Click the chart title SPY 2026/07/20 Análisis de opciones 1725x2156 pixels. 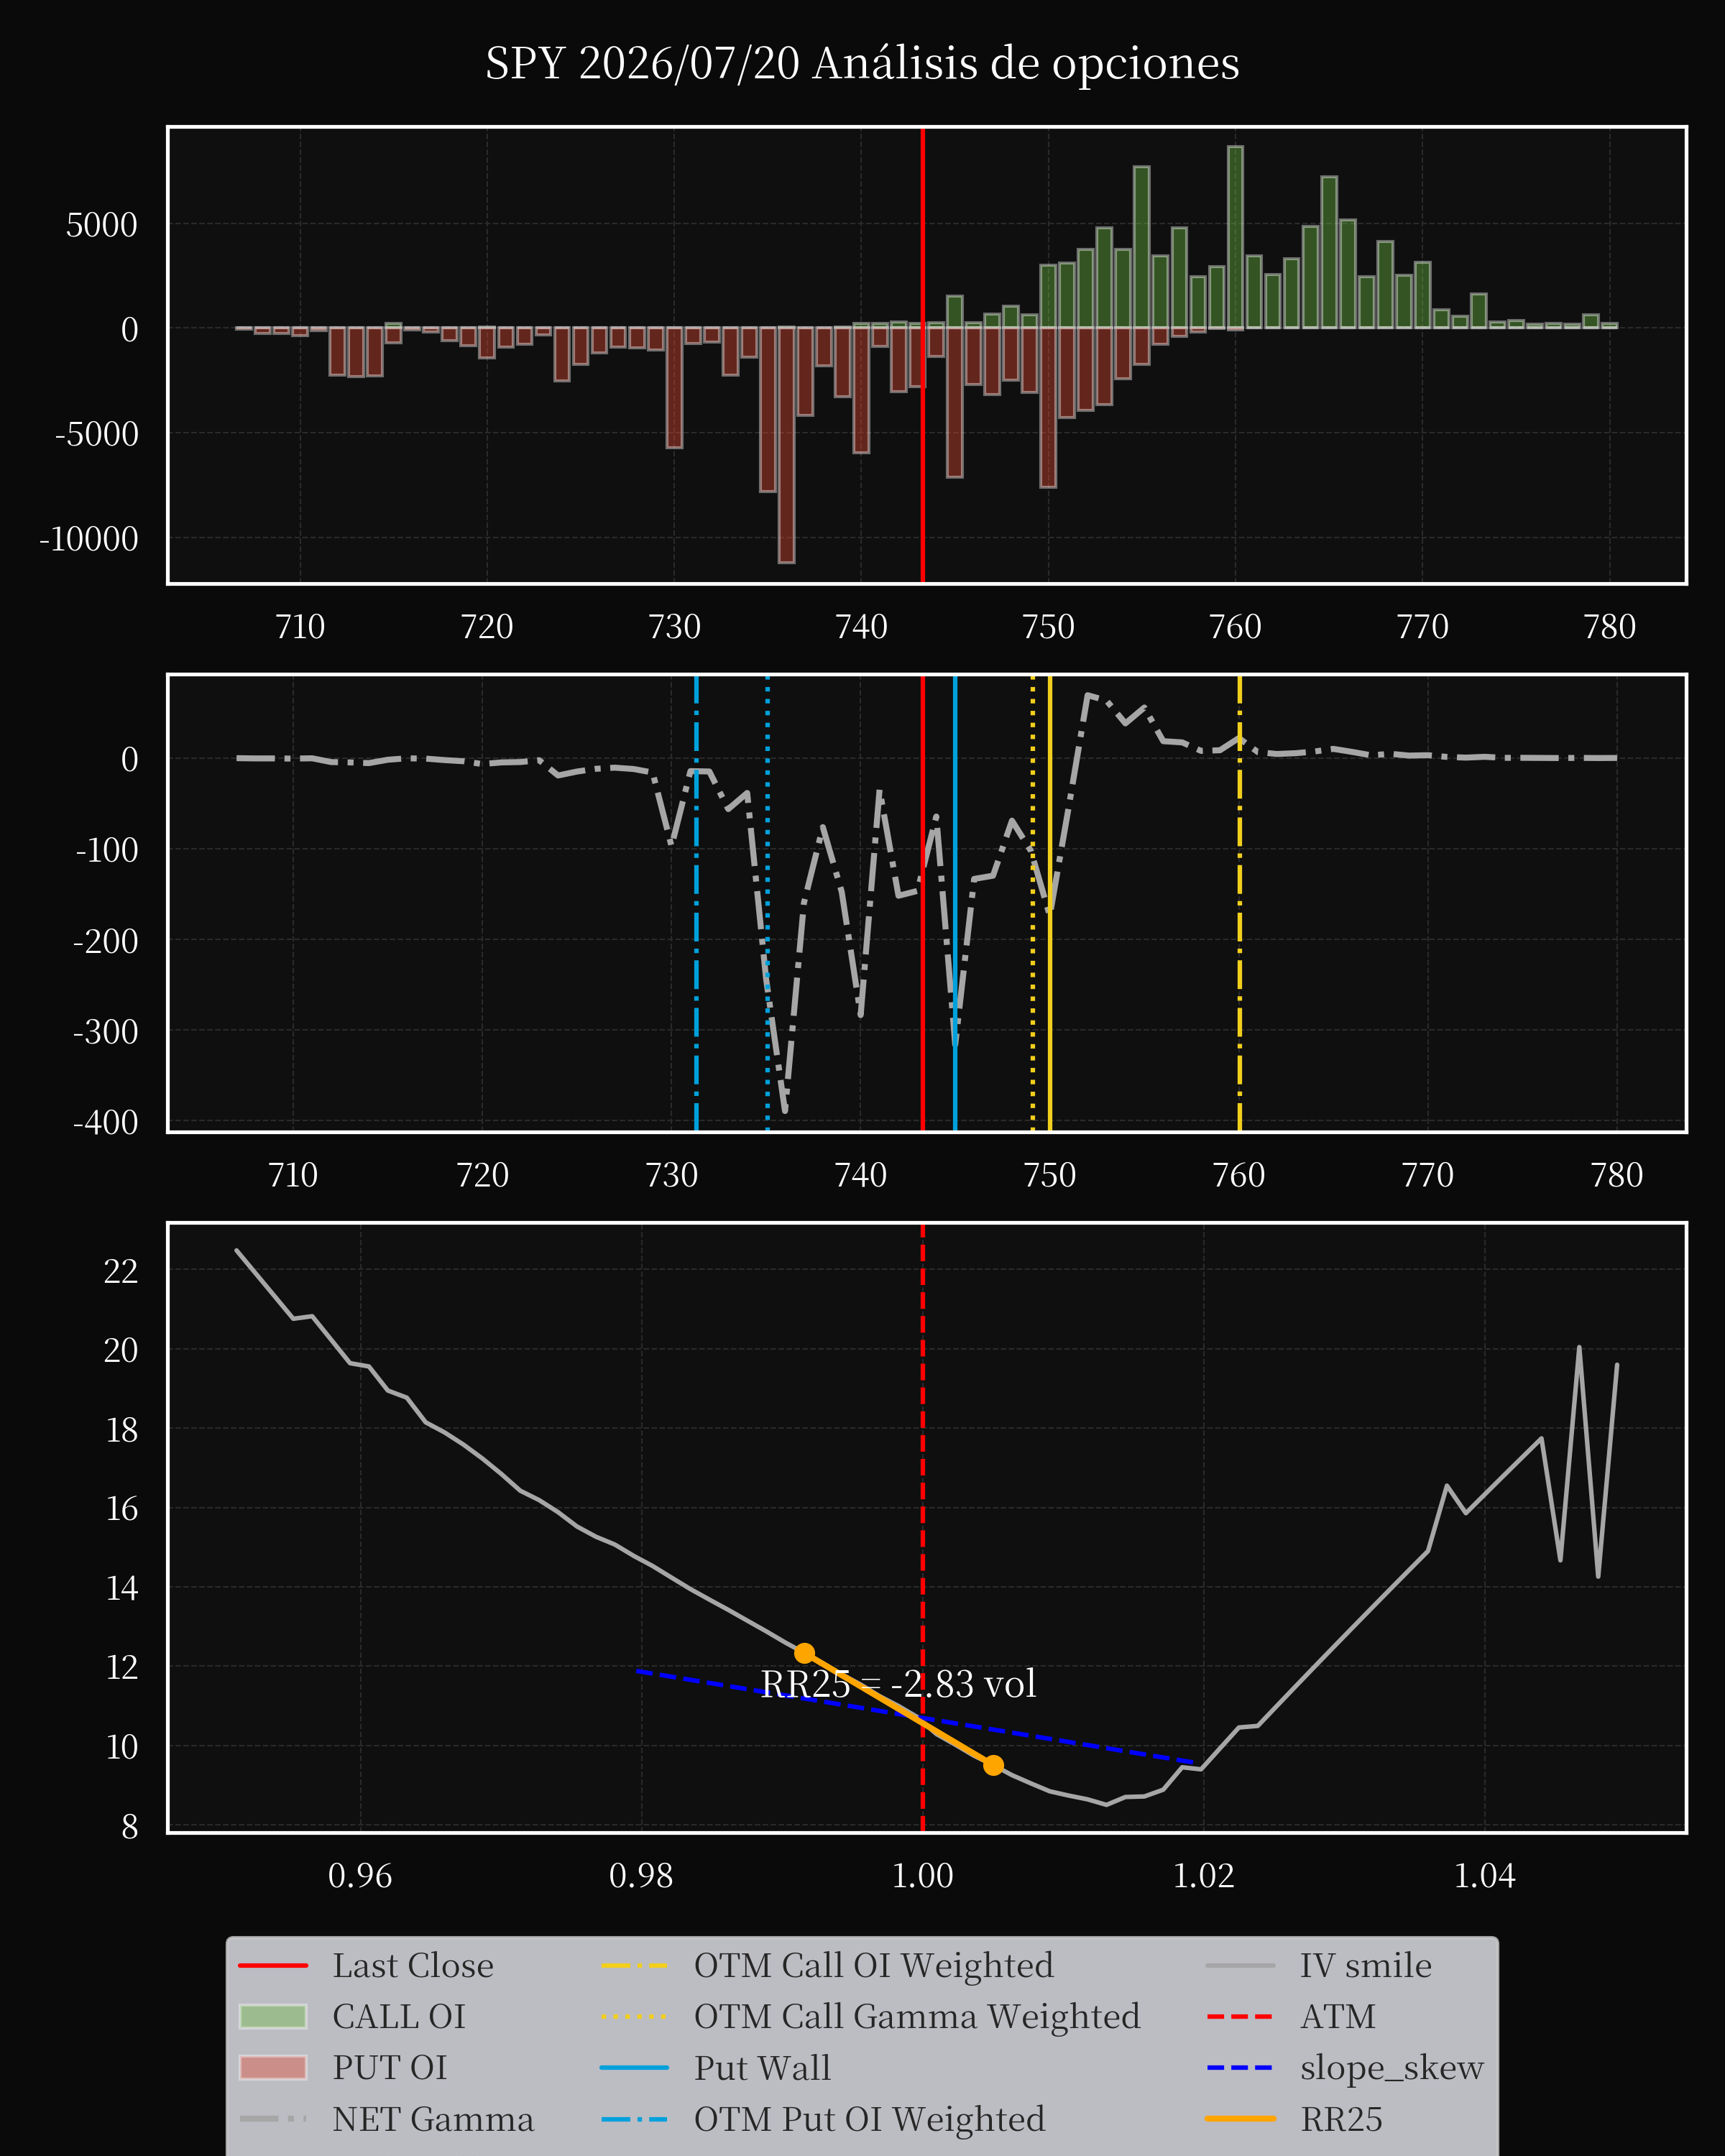coord(862,64)
